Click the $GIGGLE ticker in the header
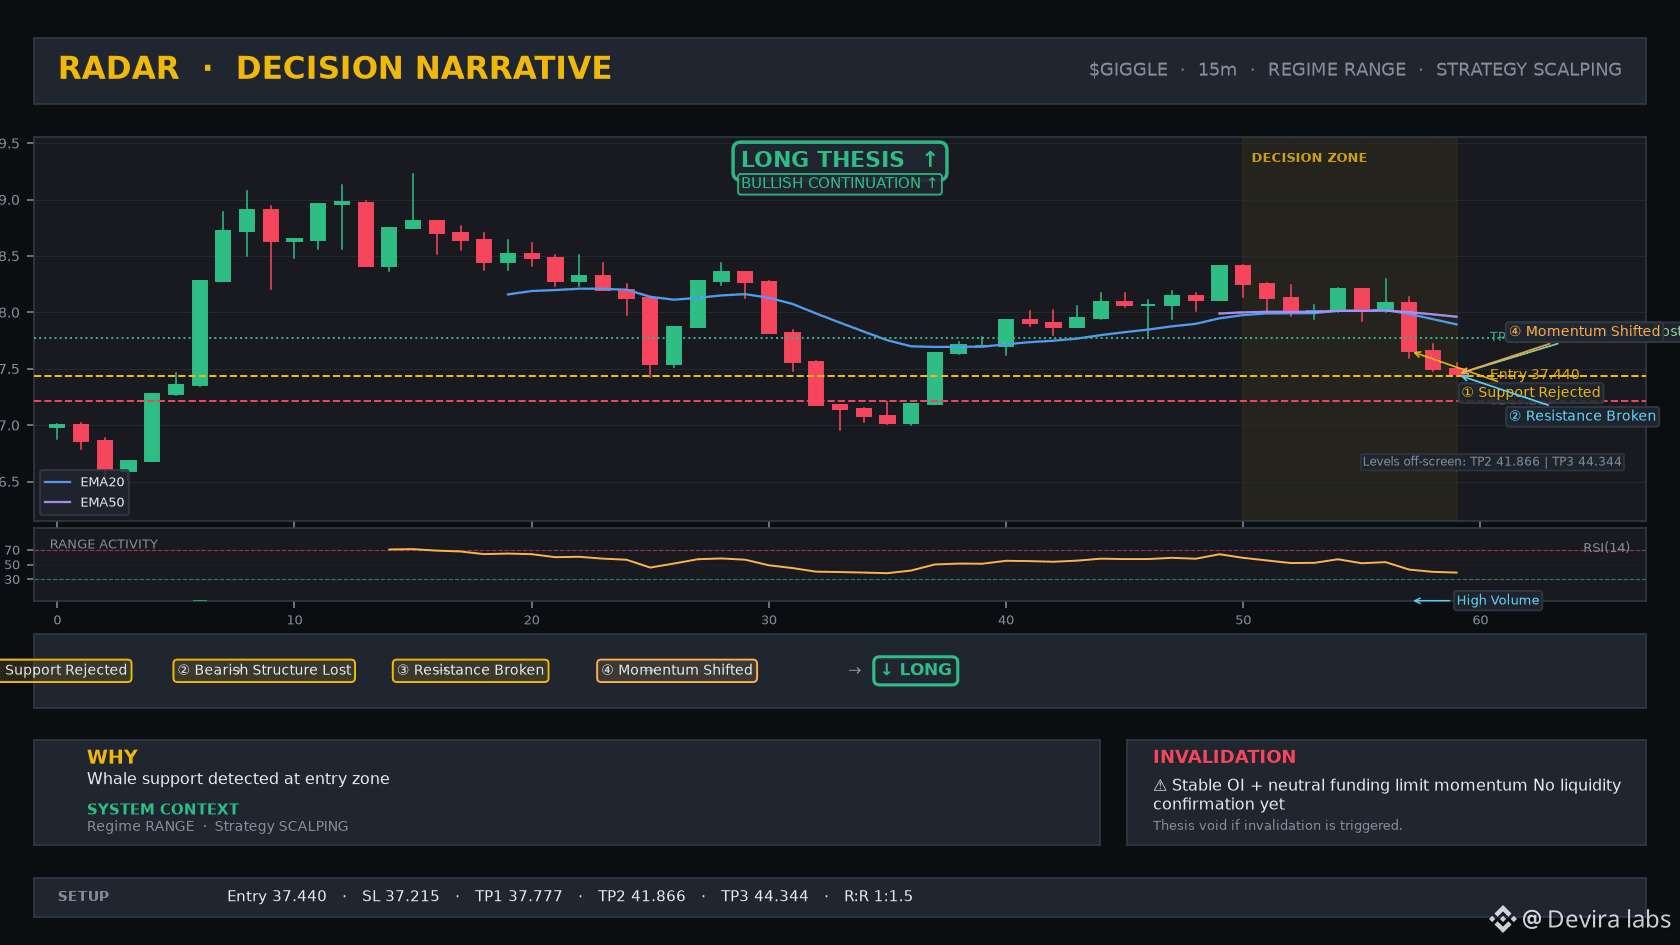The width and height of the screenshot is (1680, 945). click(x=1128, y=70)
